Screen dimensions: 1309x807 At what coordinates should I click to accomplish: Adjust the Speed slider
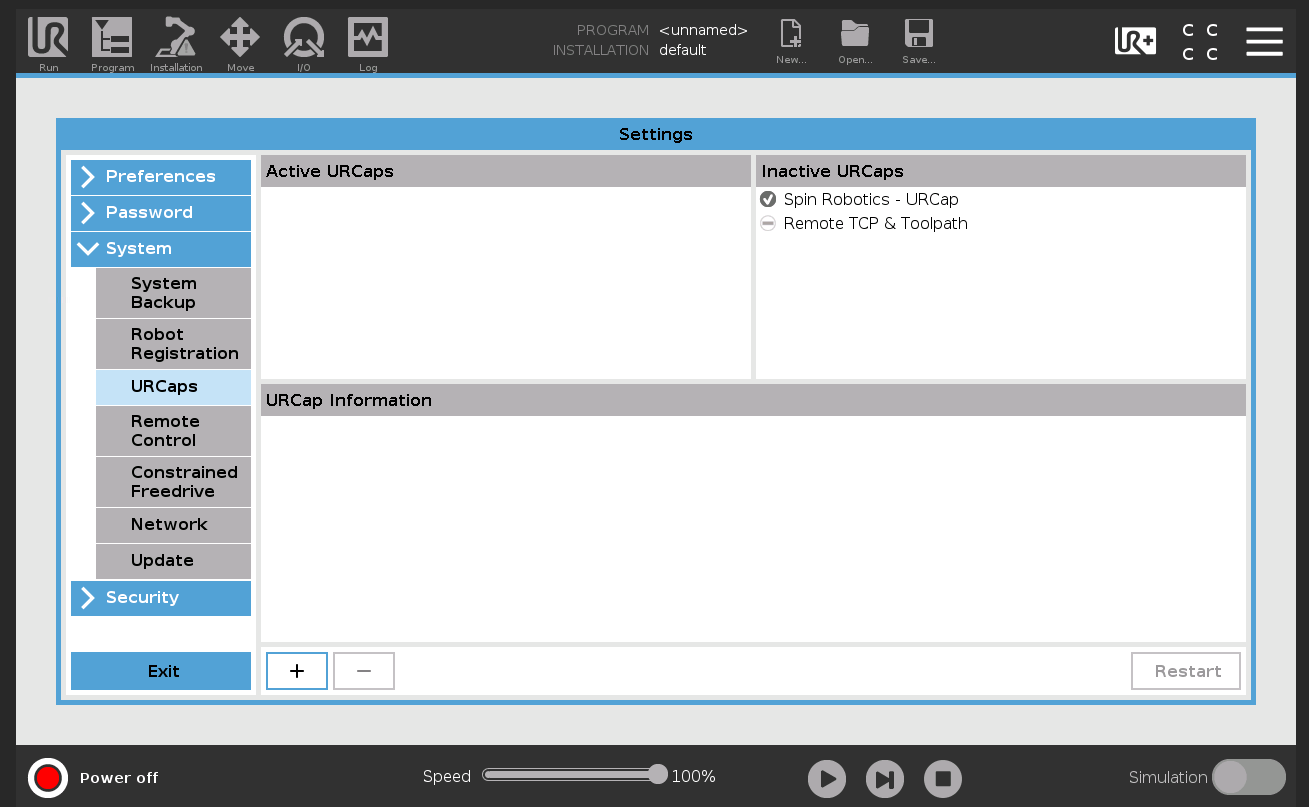(575, 775)
